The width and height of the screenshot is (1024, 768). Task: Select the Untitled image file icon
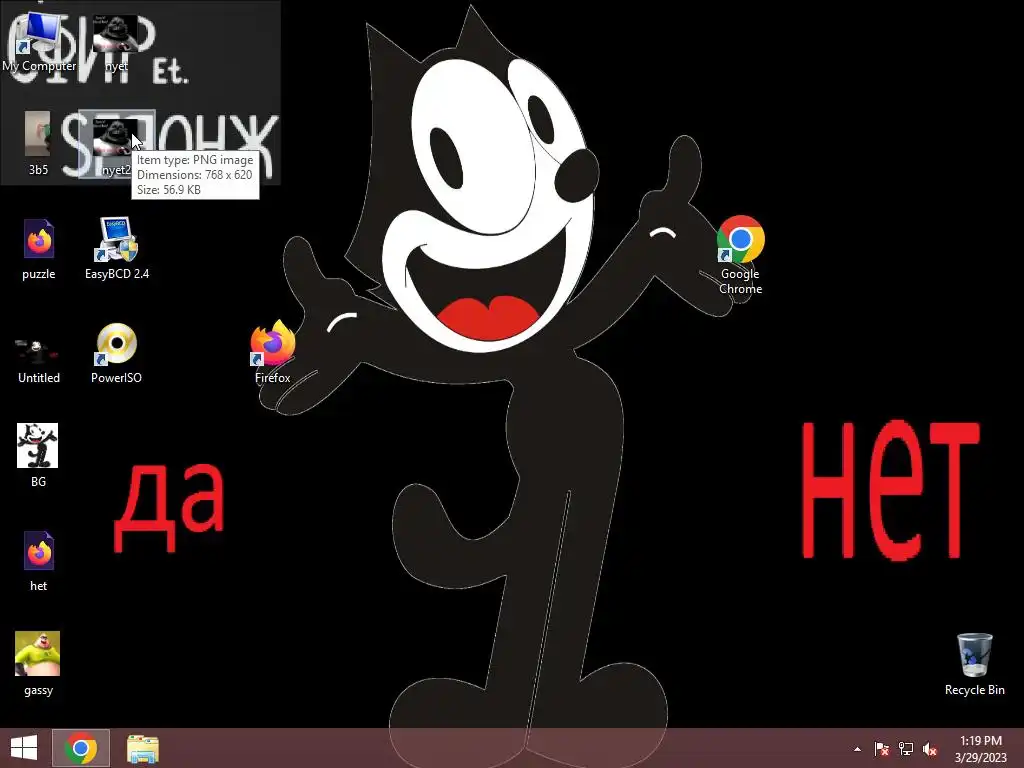pyautogui.click(x=39, y=359)
